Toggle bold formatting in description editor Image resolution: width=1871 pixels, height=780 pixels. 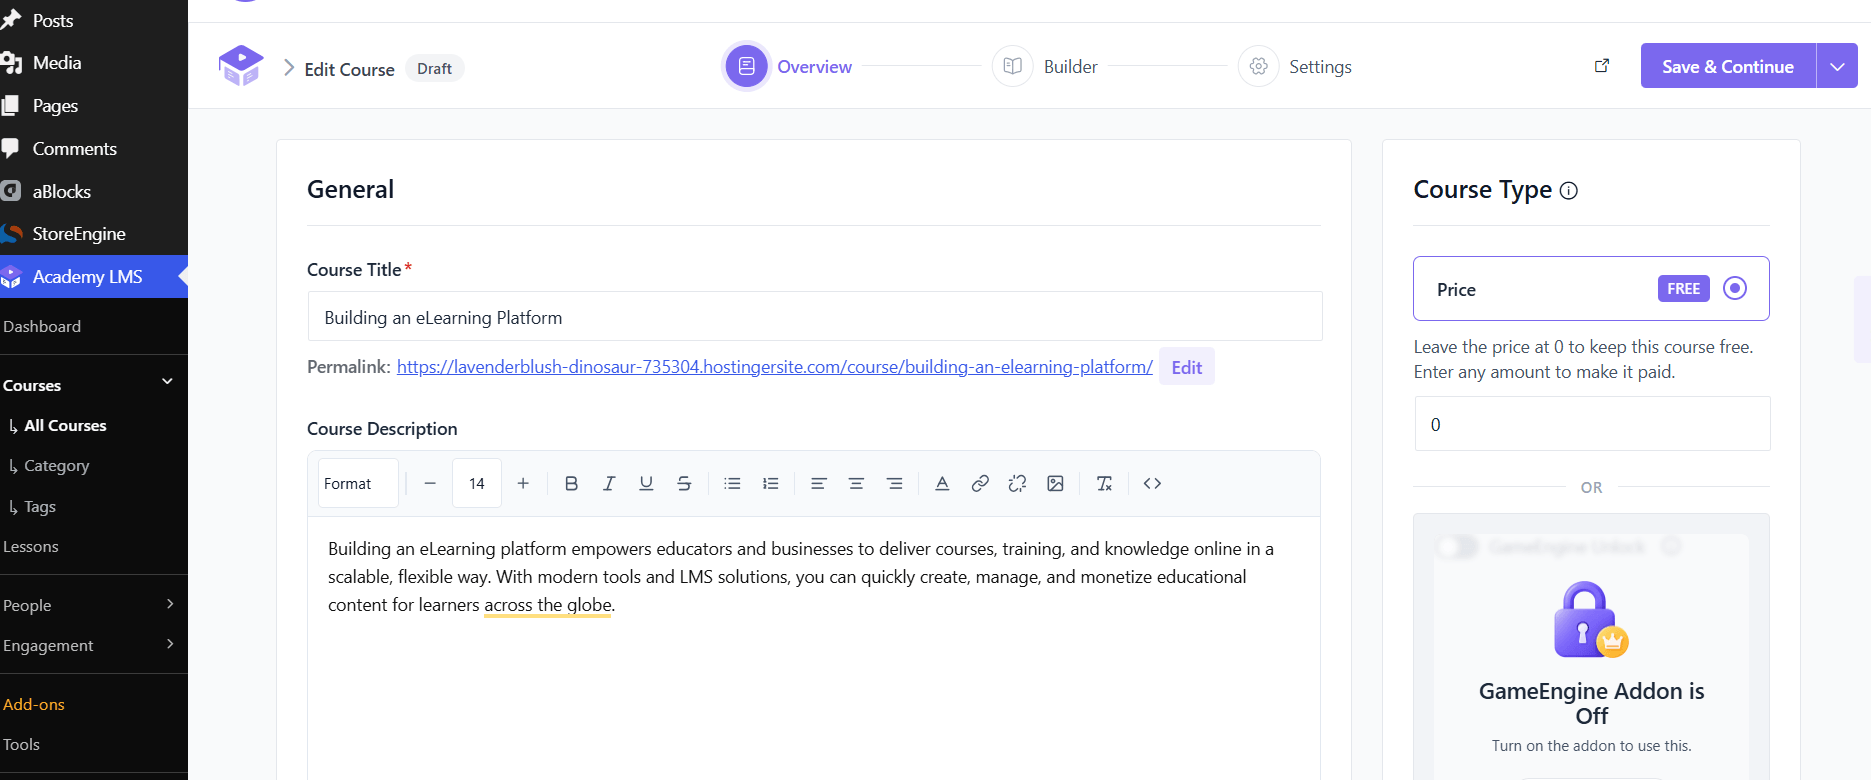click(x=571, y=483)
